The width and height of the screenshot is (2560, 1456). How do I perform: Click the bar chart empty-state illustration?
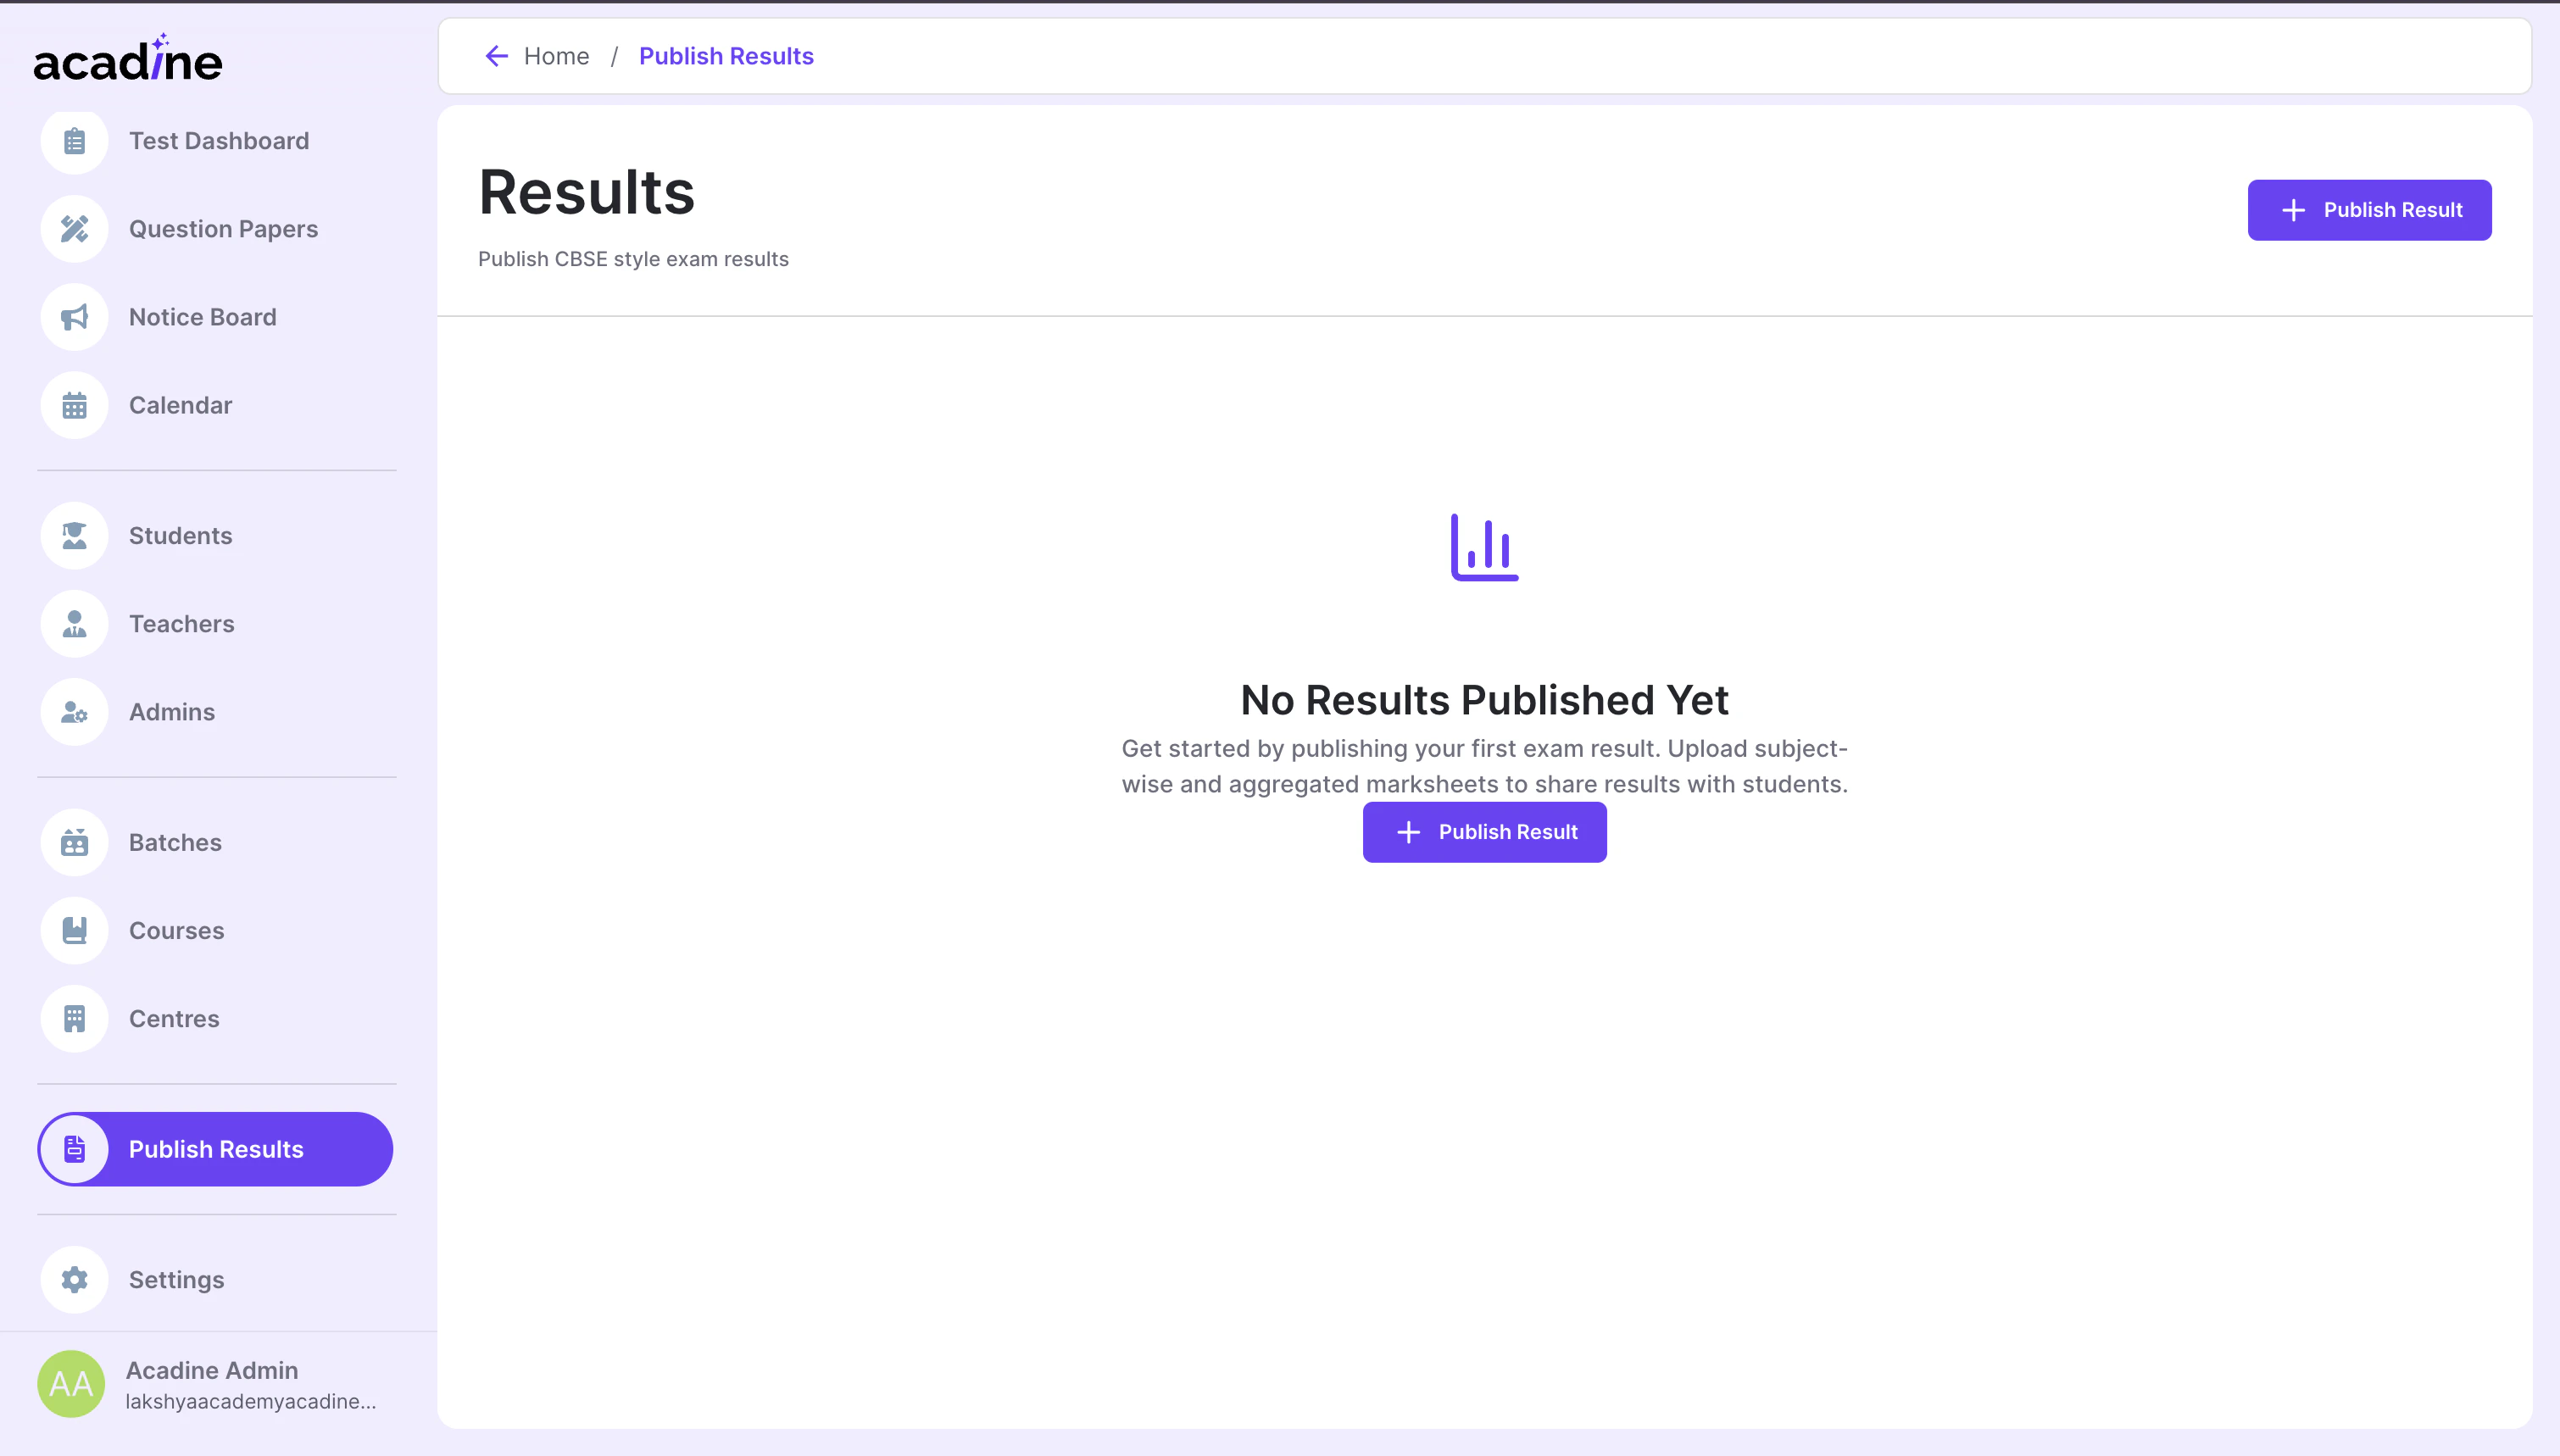[x=1484, y=547]
